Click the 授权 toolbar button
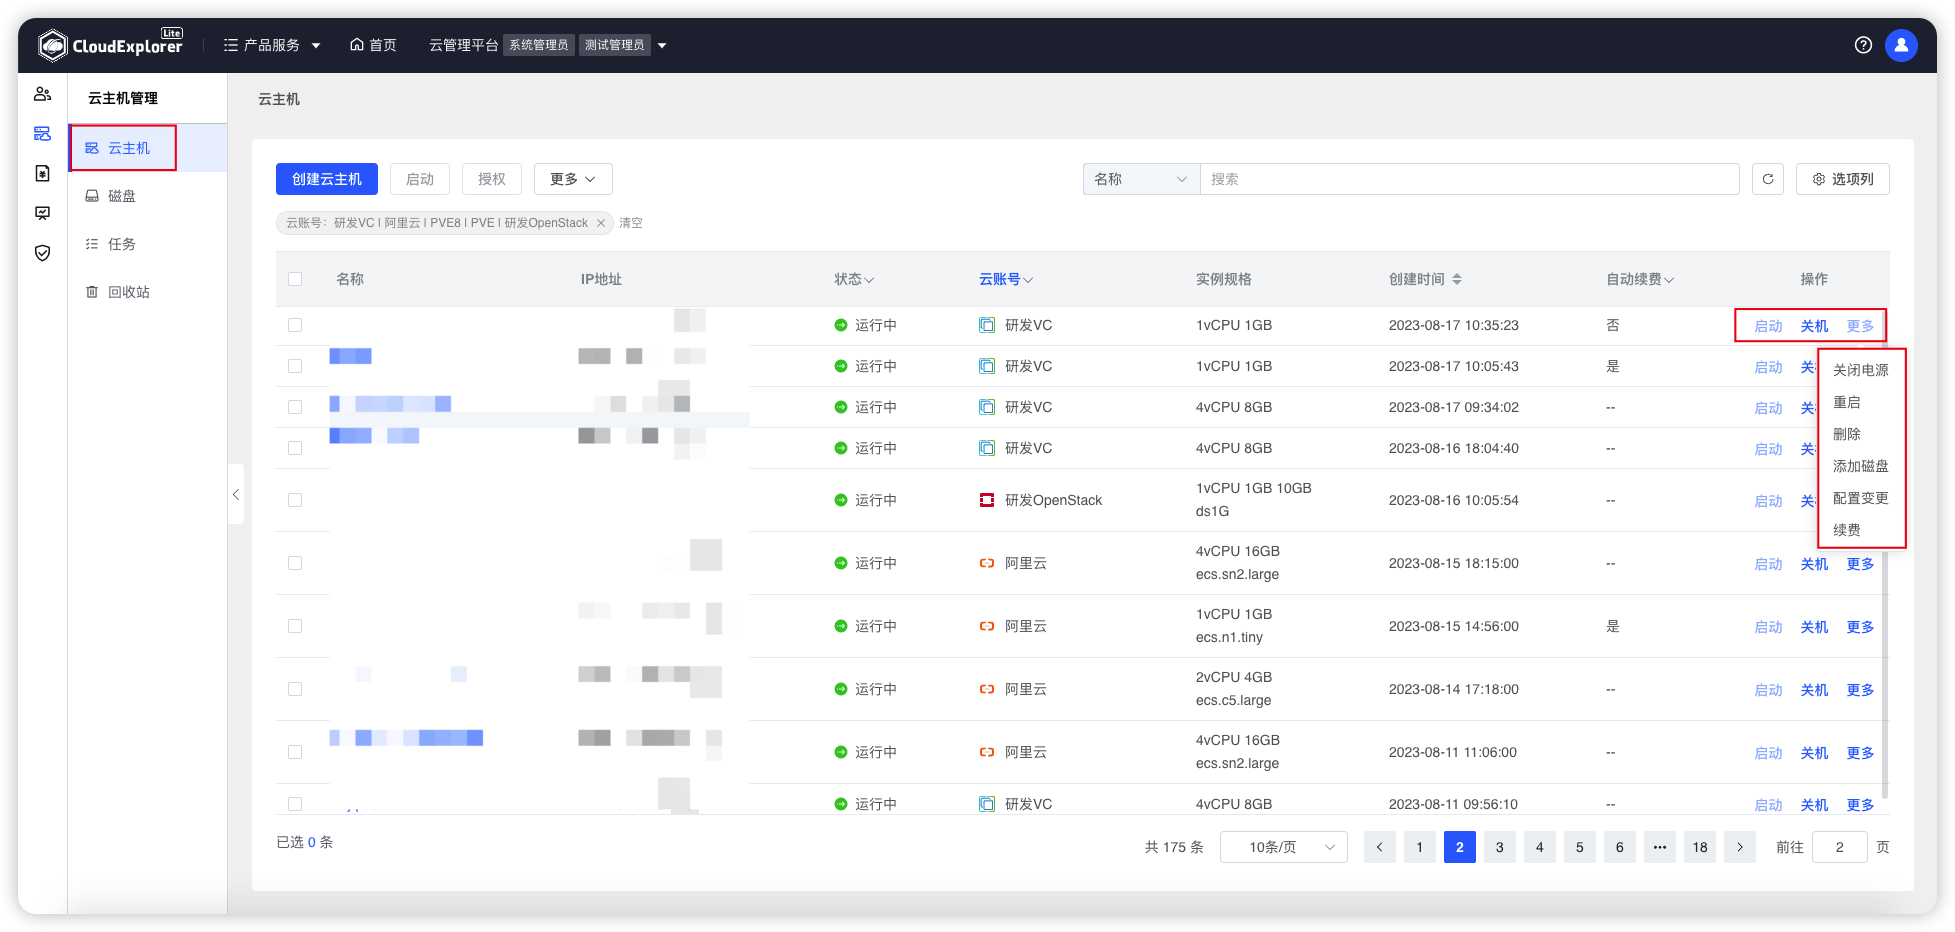Image resolution: width=1955 pixels, height=932 pixels. coord(492,179)
